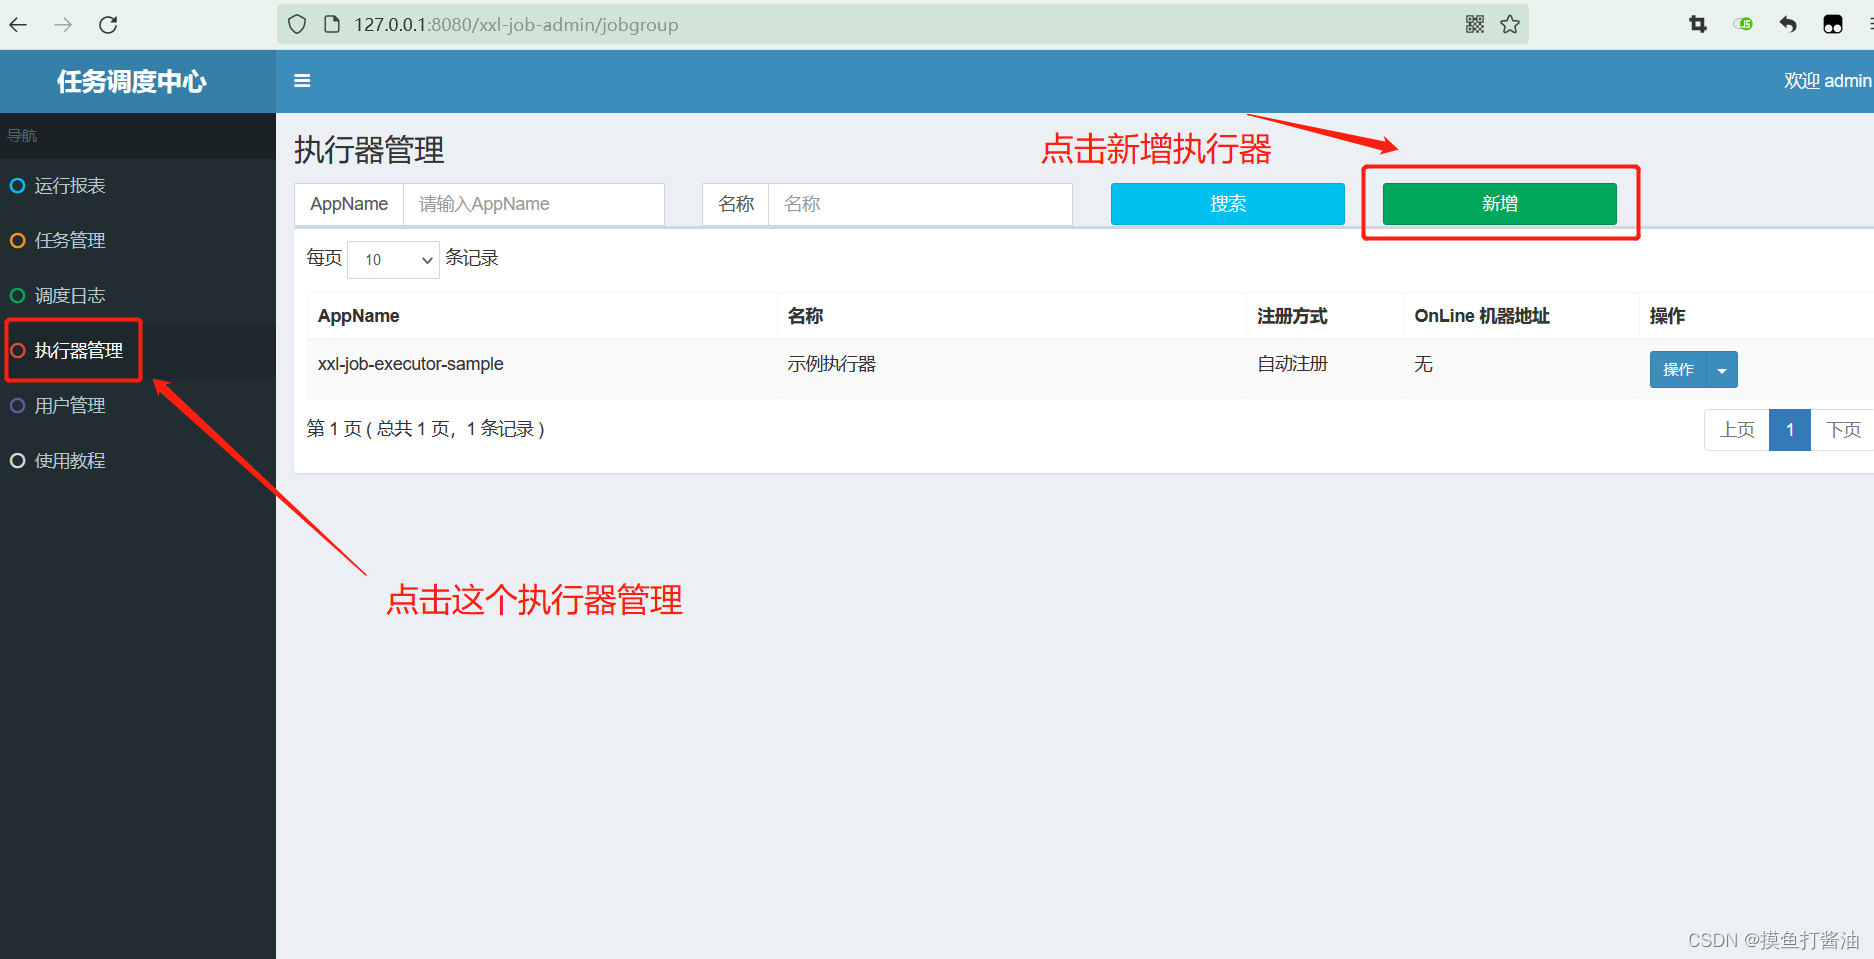The width and height of the screenshot is (1874, 959).
Task: Click circle icon beside 运行报表
Action: (x=17, y=186)
